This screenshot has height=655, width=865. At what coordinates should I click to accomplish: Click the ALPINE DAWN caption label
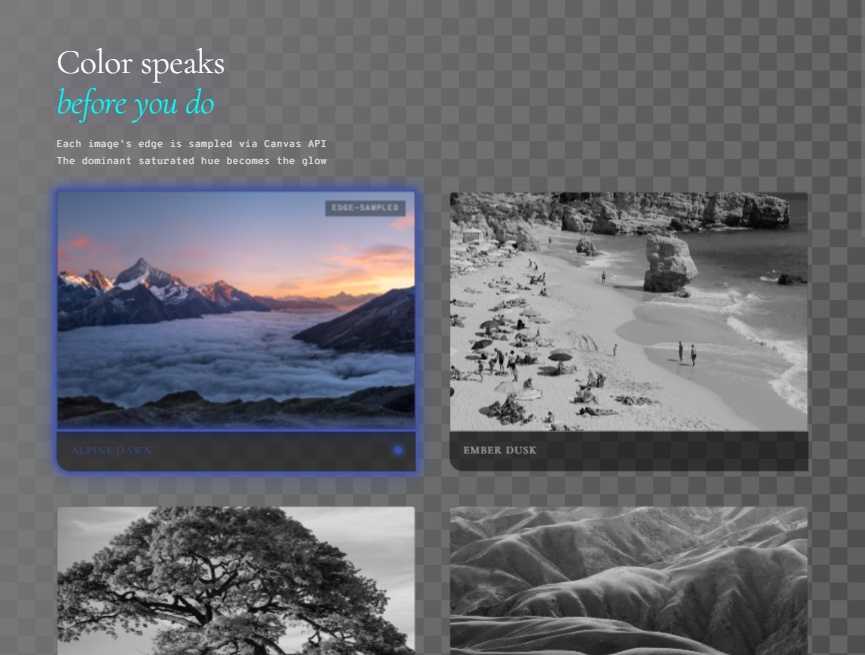pyautogui.click(x=111, y=450)
